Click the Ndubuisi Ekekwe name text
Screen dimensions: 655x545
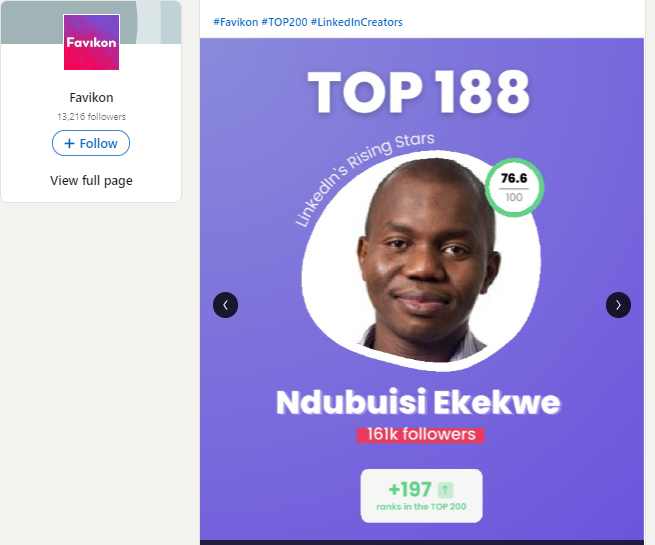tap(418, 402)
